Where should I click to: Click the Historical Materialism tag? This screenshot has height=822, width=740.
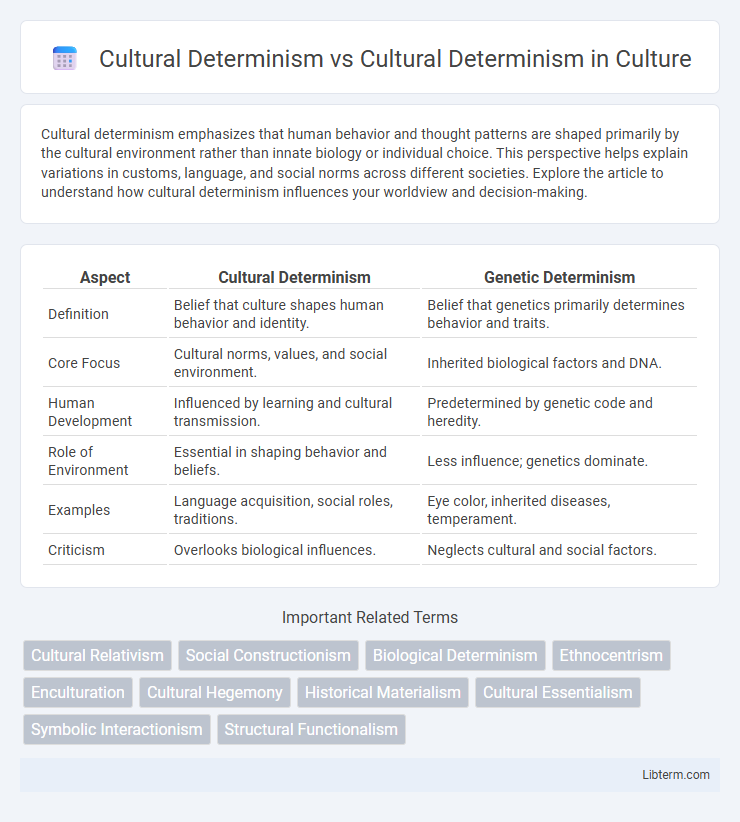click(383, 693)
